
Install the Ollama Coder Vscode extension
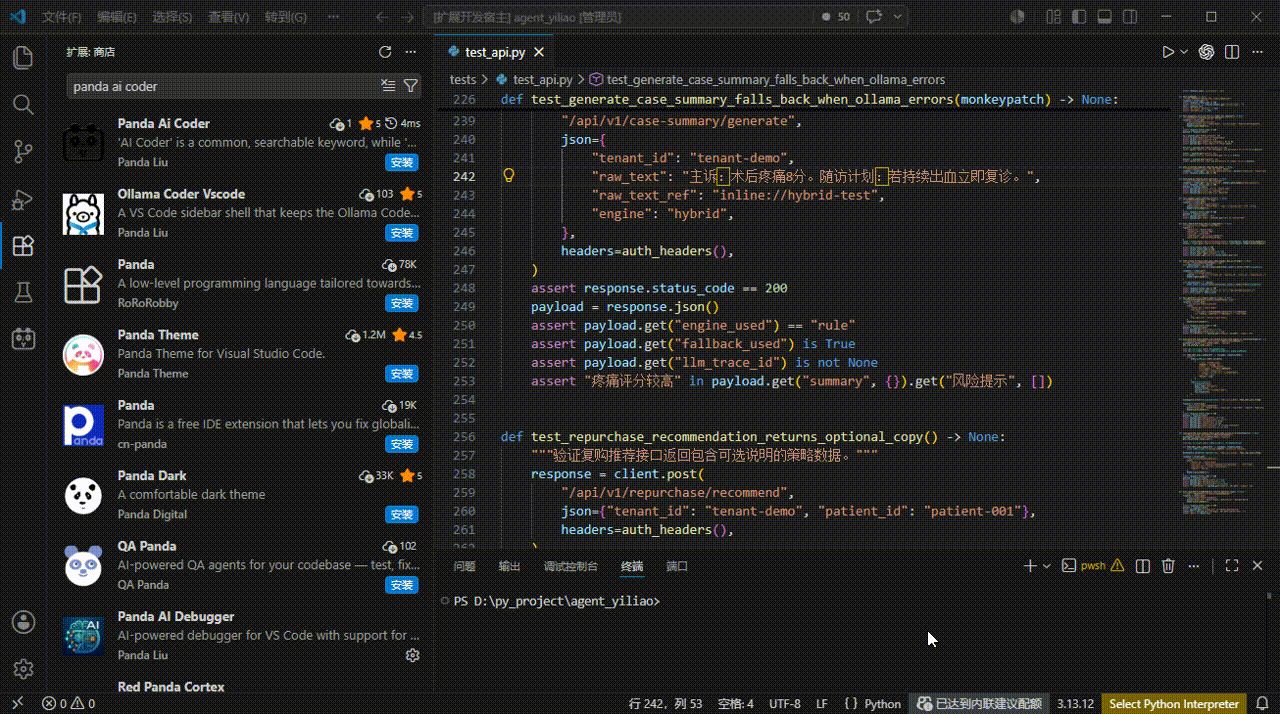point(402,233)
